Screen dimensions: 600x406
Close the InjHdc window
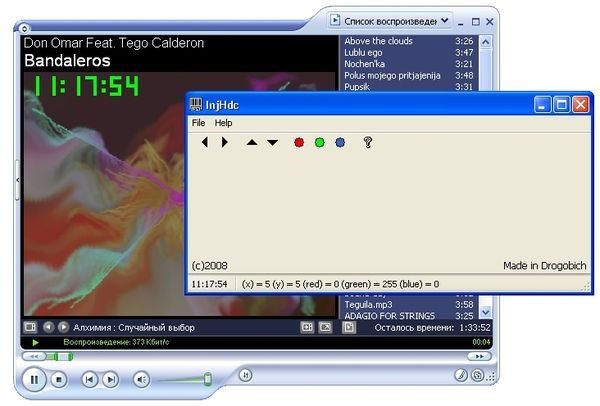(580, 104)
